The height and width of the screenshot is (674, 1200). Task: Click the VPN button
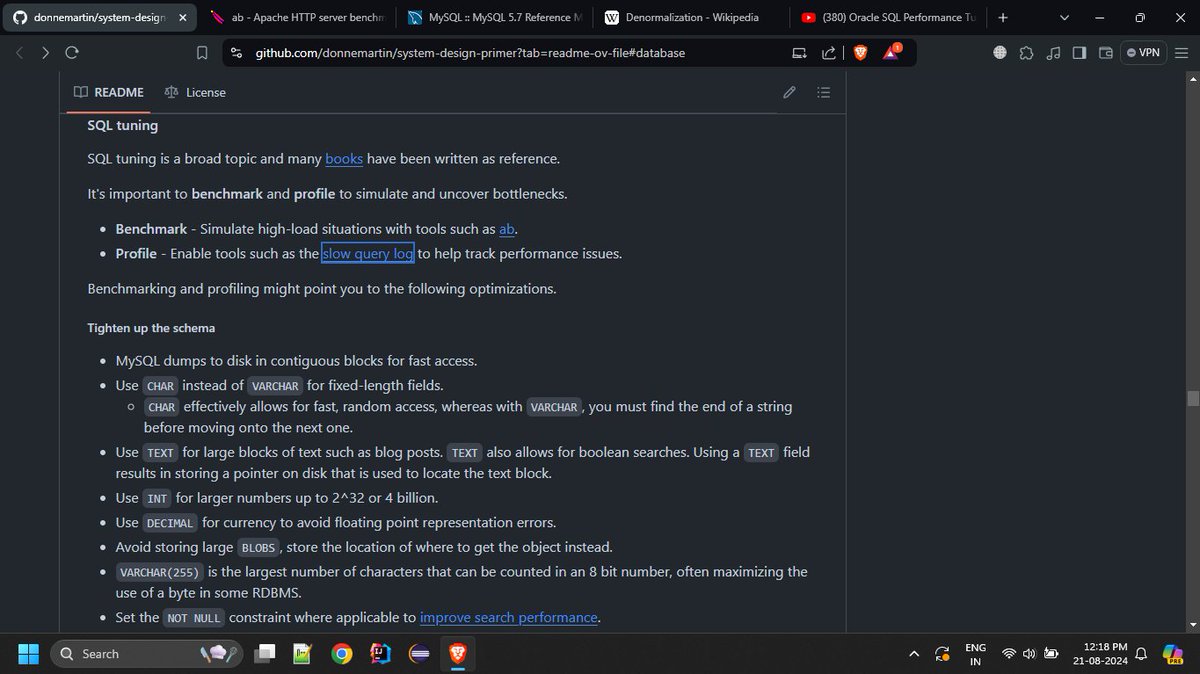pyautogui.click(x=1143, y=53)
